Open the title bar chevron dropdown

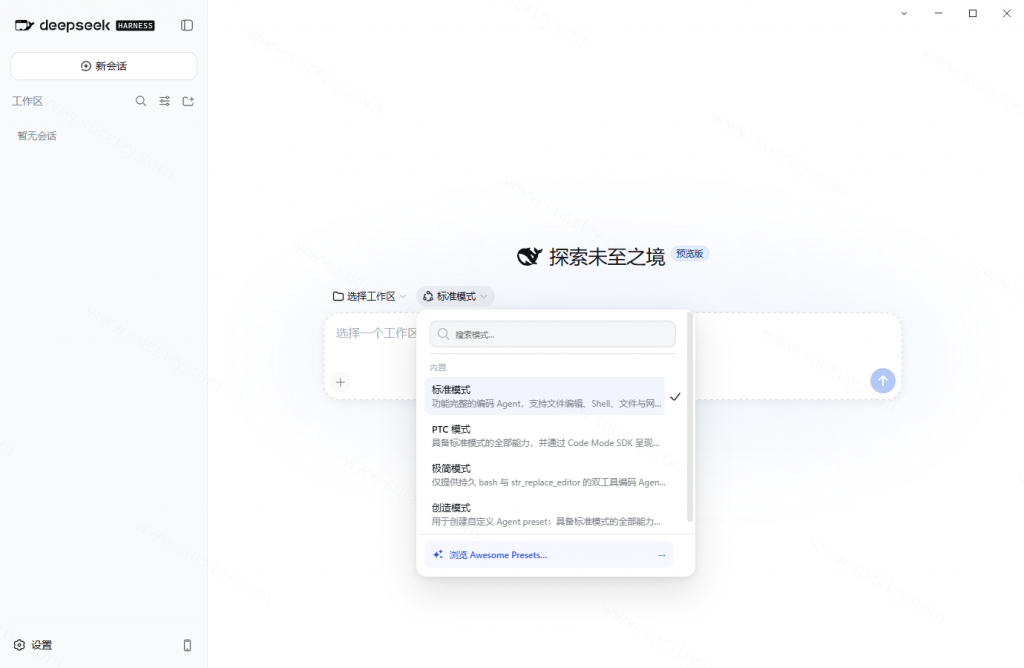[904, 13]
